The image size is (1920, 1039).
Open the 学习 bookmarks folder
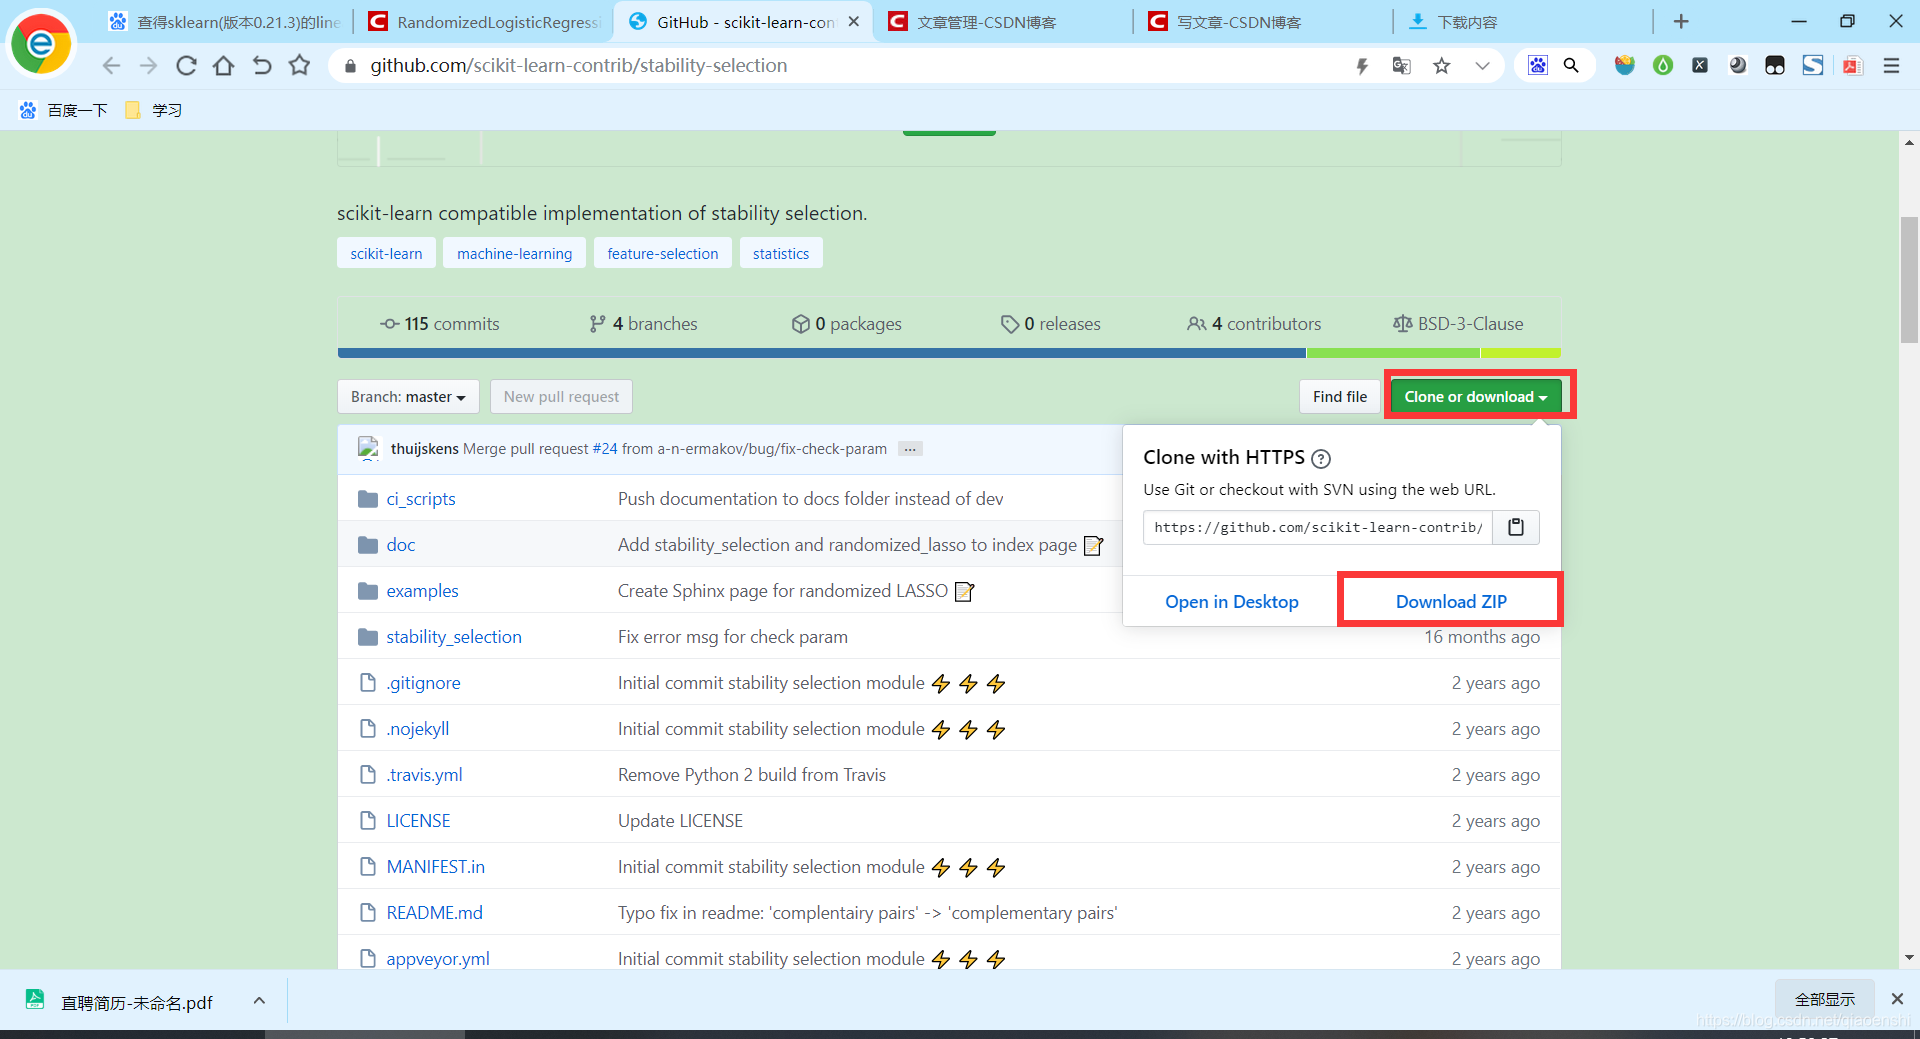click(153, 110)
